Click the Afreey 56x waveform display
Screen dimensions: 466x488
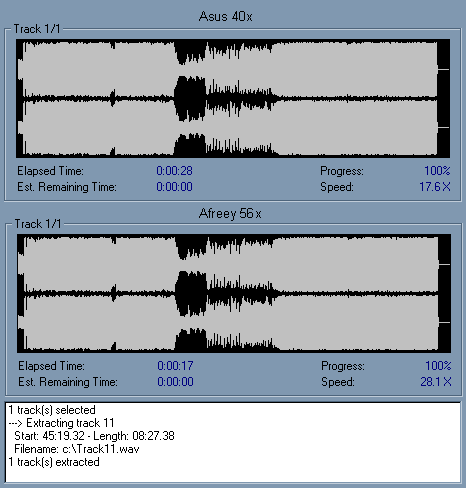pyautogui.click(x=234, y=294)
